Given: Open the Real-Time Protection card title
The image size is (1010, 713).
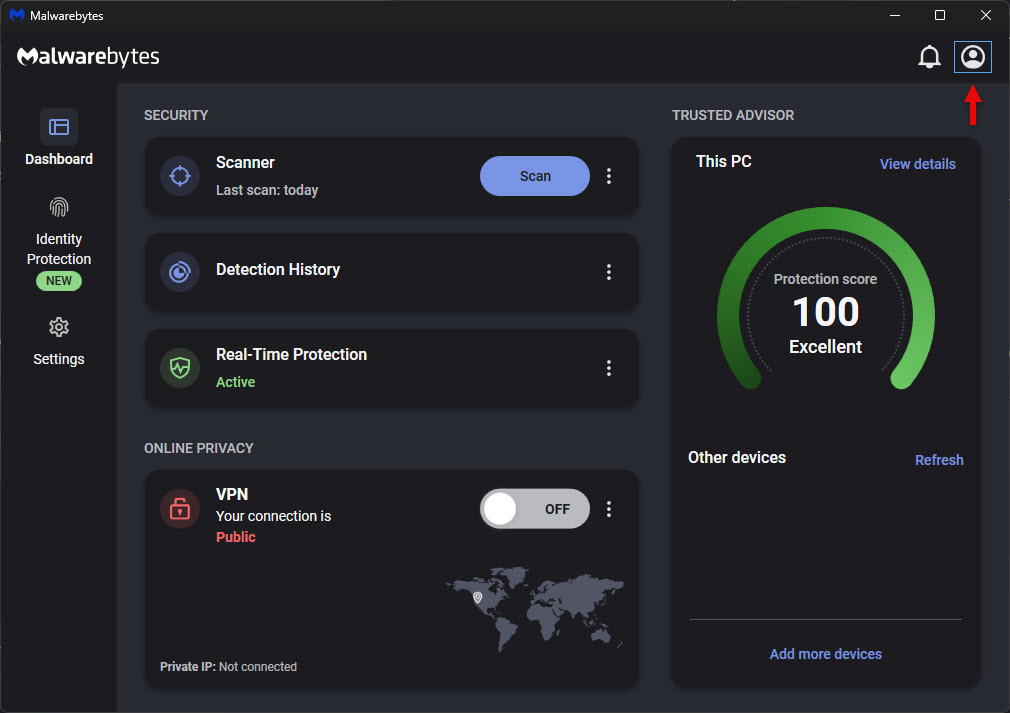Looking at the screenshot, I should tap(291, 354).
